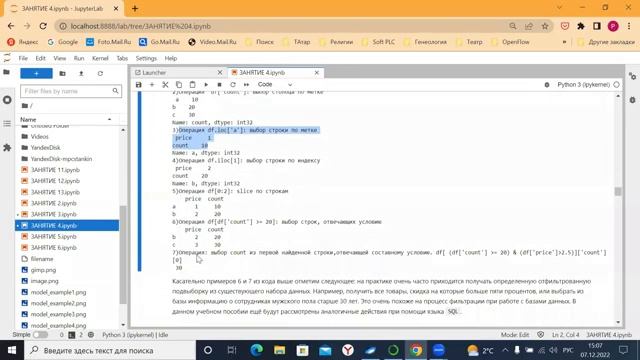The height and width of the screenshot is (360, 640).
Task: Click the notebook vertical scrollbar thumb
Action: (x=618, y=191)
